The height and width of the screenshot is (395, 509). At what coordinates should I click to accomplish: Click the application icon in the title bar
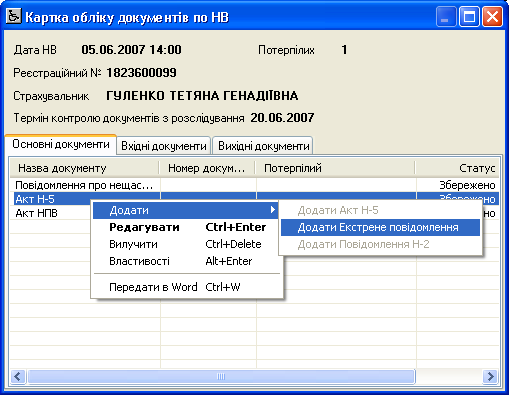pyautogui.click(x=13, y=16)
